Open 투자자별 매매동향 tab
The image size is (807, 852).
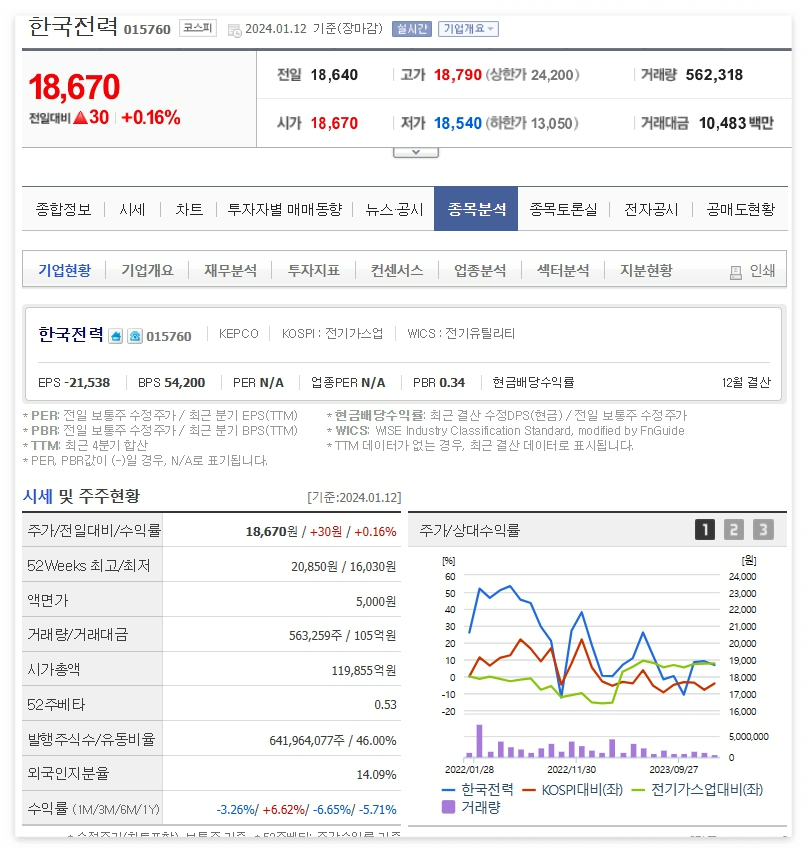coord(285,209)
